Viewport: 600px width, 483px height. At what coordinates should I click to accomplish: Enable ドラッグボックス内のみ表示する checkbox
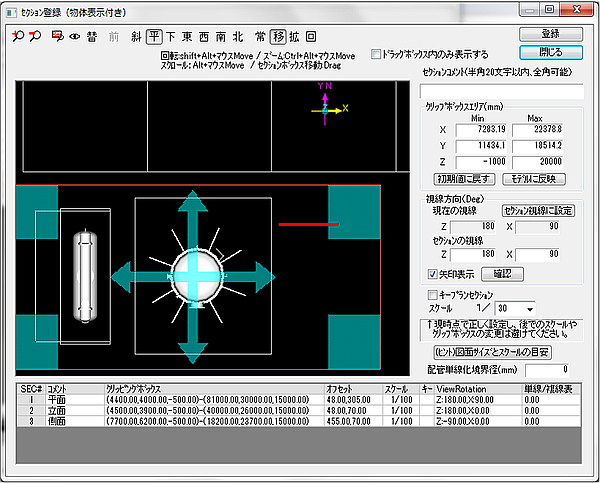[376, 55]
